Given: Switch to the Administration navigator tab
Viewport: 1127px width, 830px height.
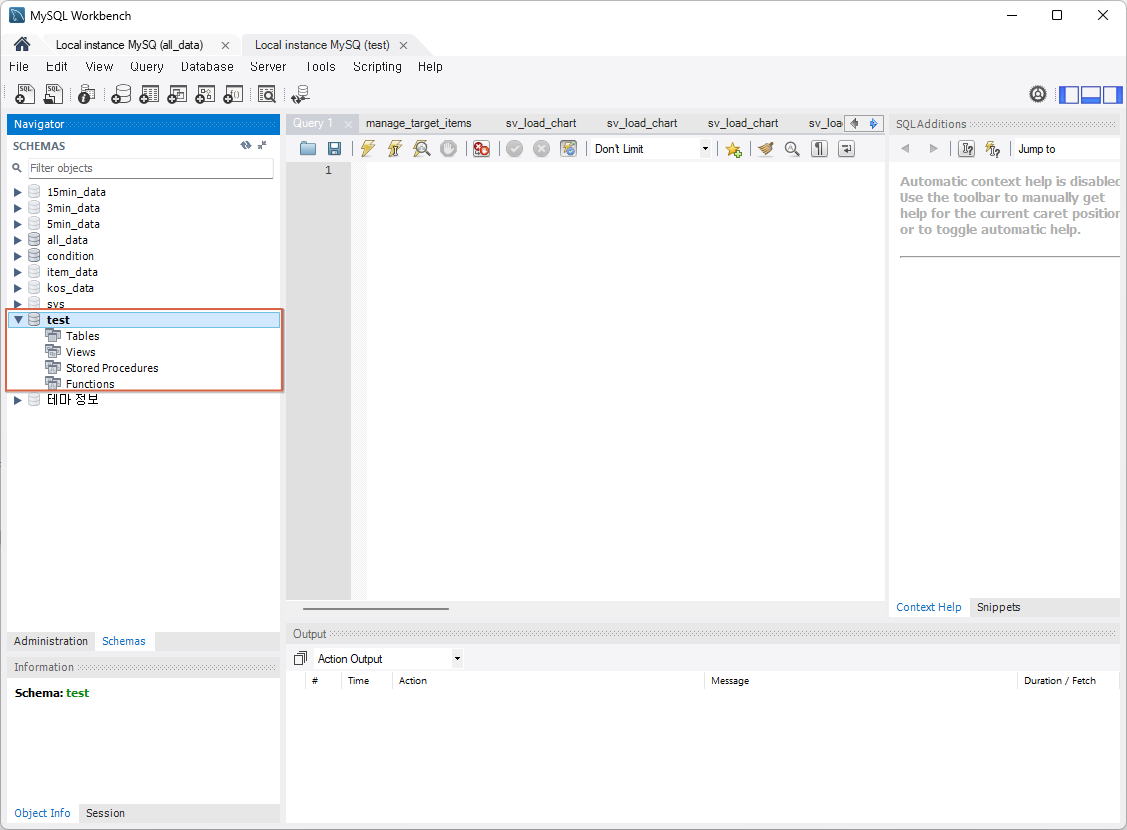Looking at the screenshot, I should pyautogui.click(x=50, y=641).
